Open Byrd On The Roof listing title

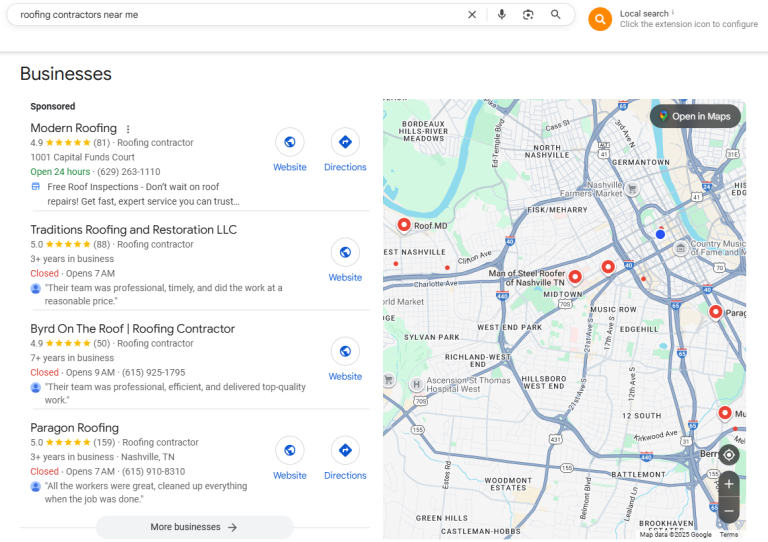pos(132,329)
